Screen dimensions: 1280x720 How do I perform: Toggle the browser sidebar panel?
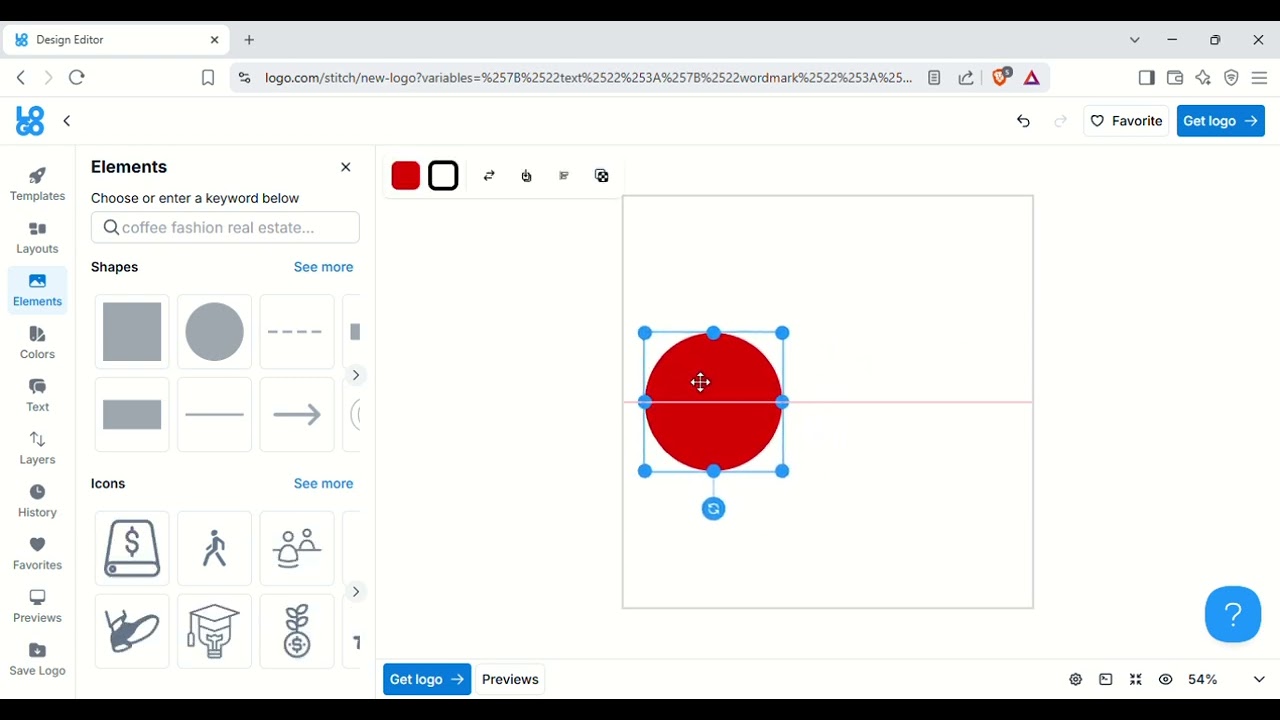(x=1147, y=77)
